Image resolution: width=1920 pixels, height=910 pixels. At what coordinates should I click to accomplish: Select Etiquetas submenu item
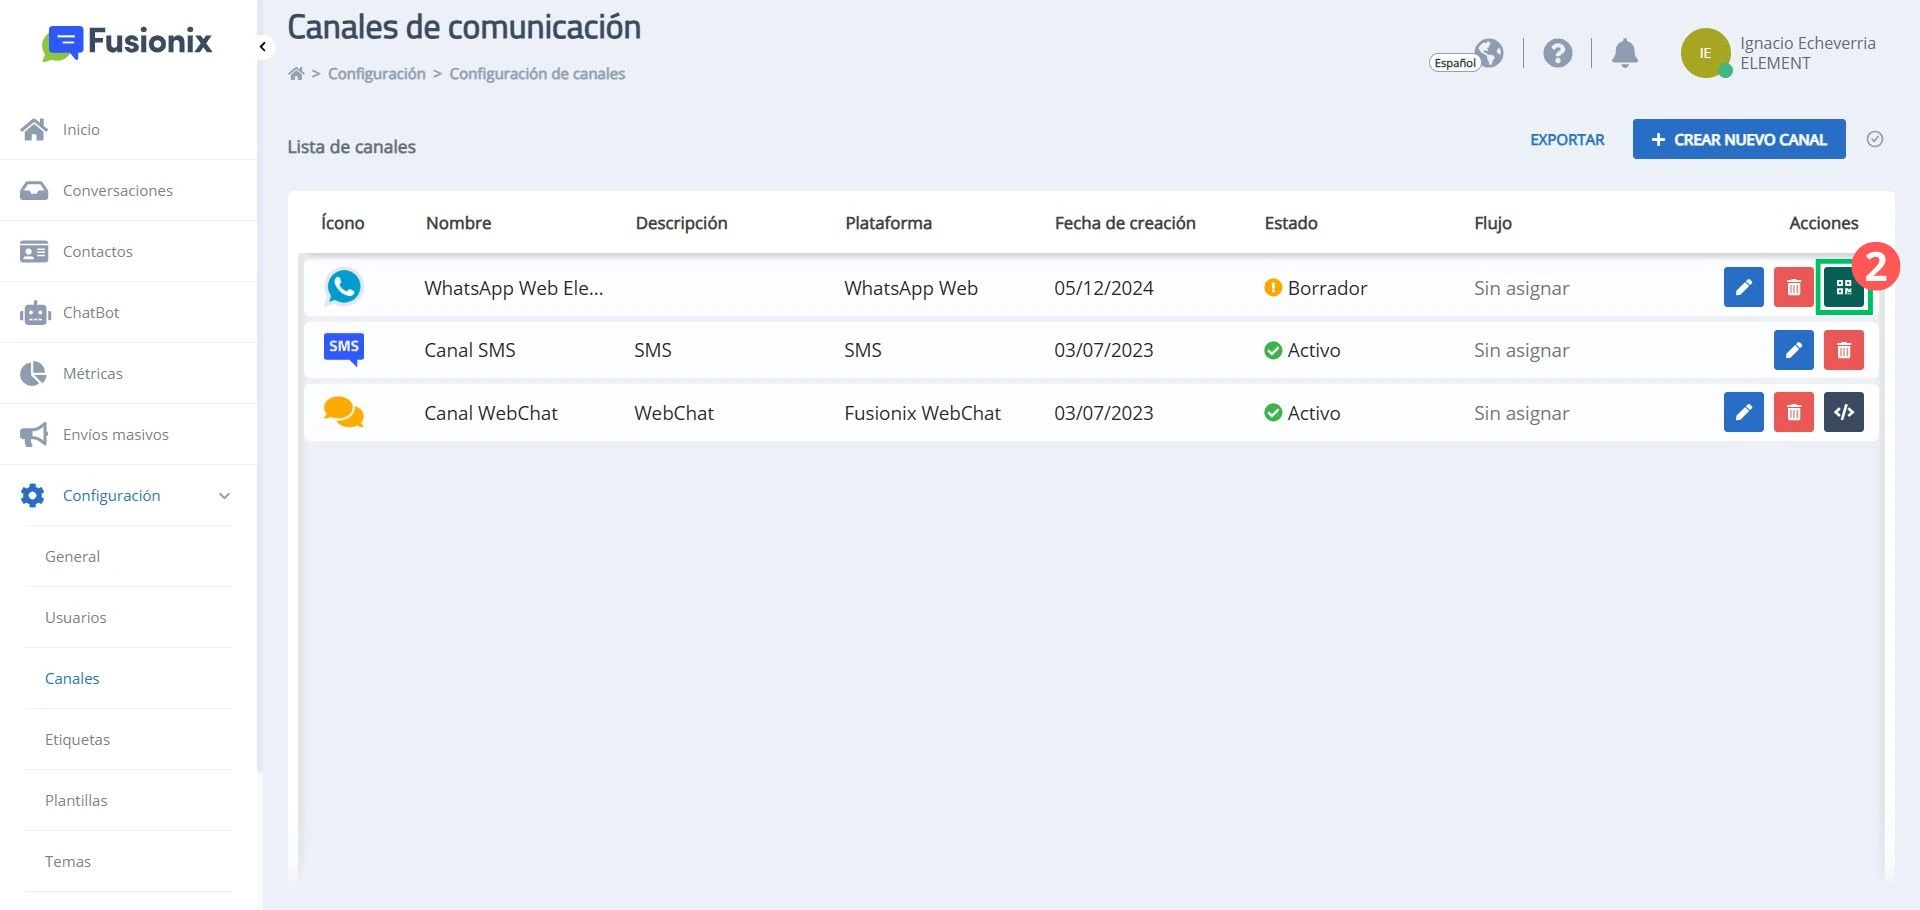(128, 739)
